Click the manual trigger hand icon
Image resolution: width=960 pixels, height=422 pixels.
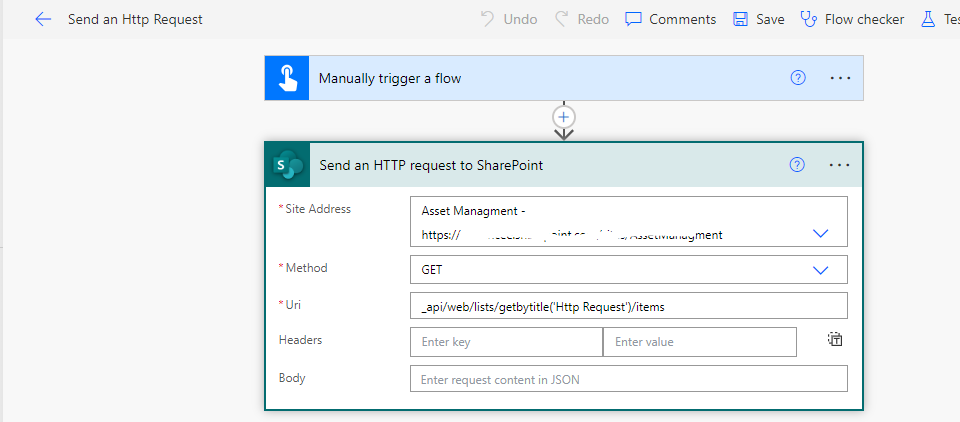(x=287, y=78)
